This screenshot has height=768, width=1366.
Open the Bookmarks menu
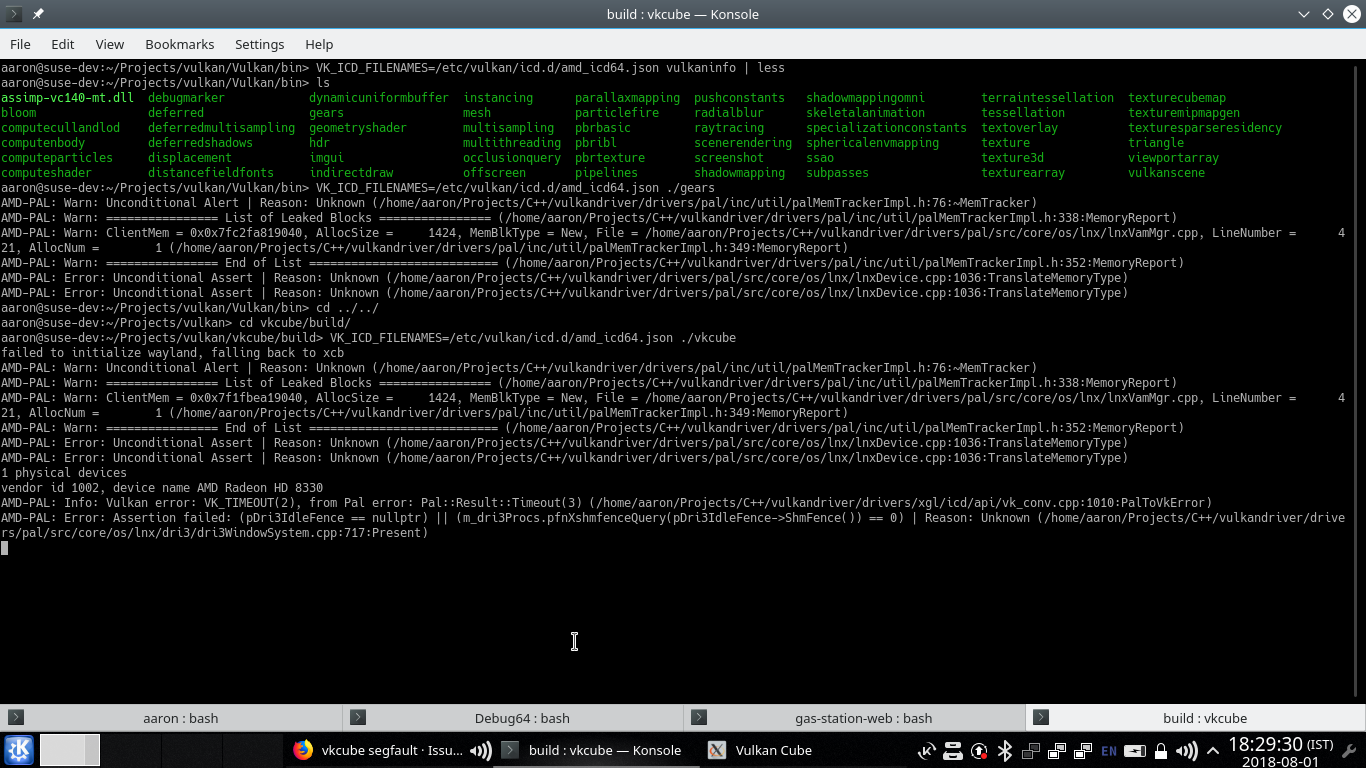(x=180, y=44)
